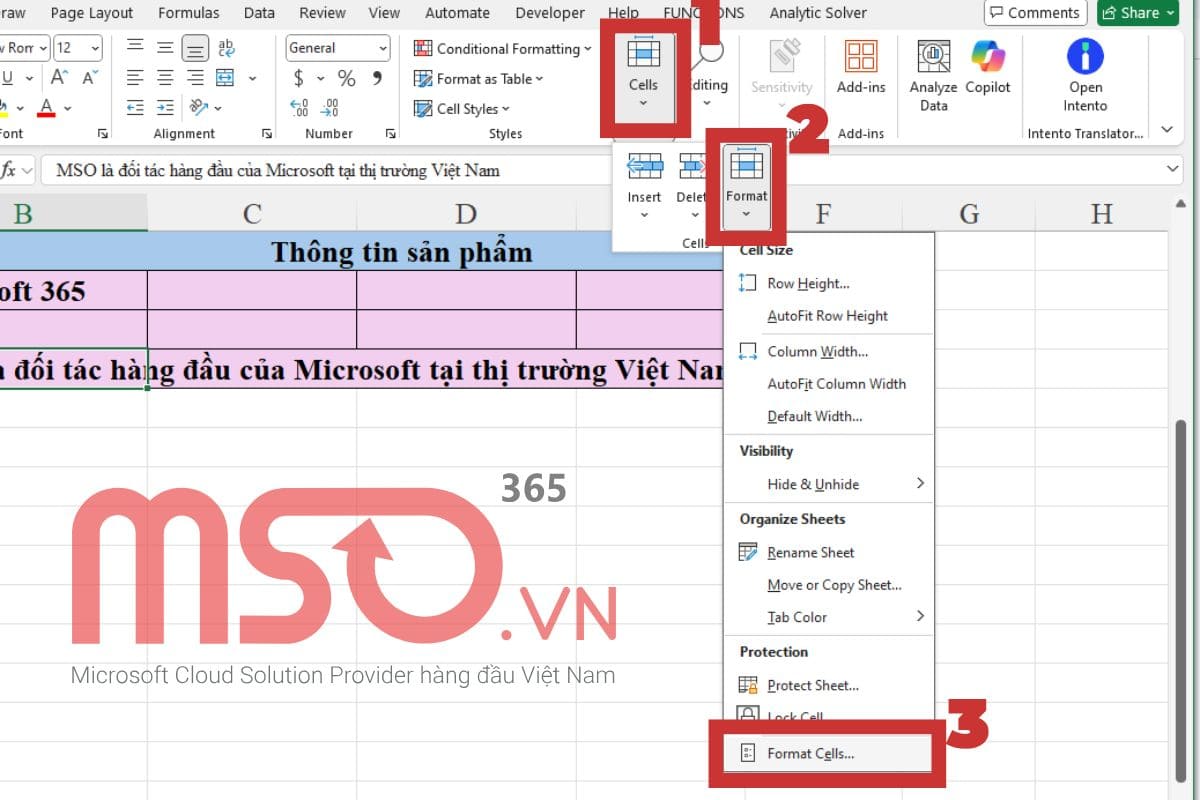Choose Protect Sheet
Viewport: 1200px width, 800px height.
(829, 685)
